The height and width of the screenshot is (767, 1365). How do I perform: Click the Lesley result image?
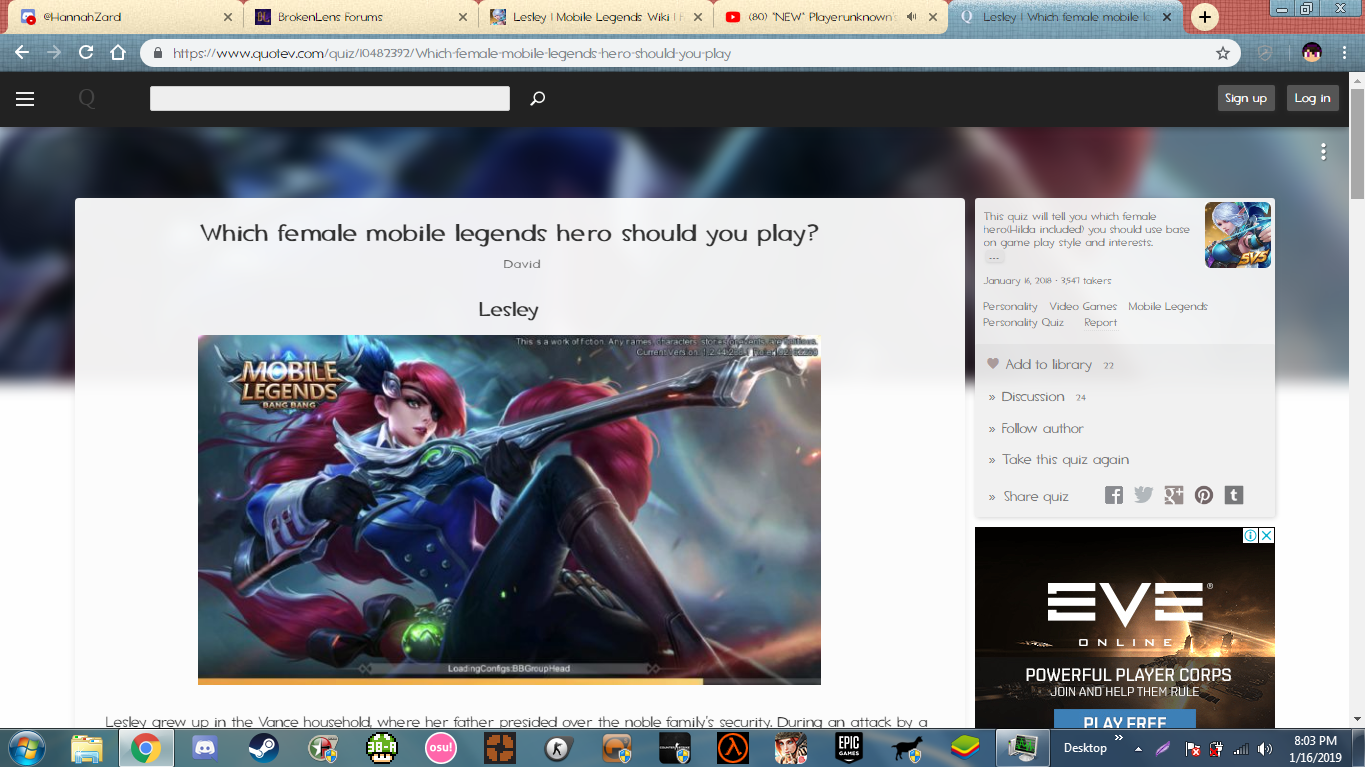pyautogui.click(x=509, y=510)
